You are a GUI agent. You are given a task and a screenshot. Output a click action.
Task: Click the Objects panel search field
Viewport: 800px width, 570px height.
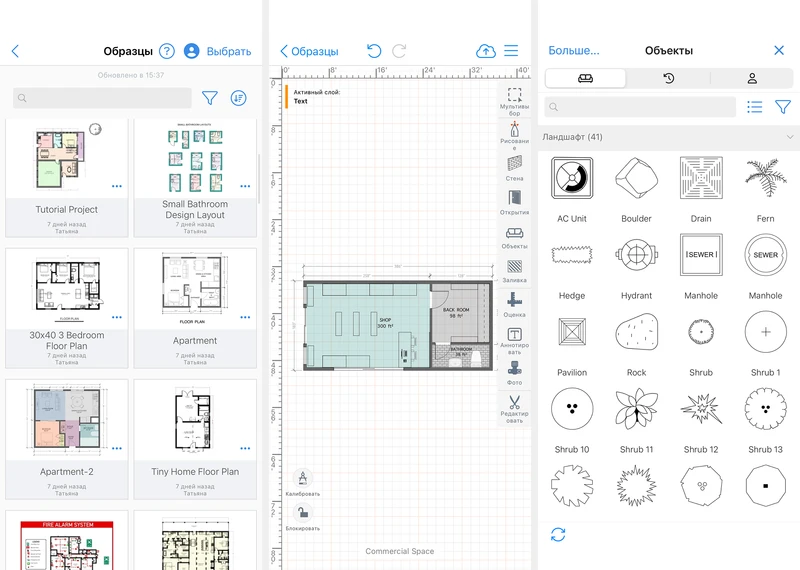[640, 107]
